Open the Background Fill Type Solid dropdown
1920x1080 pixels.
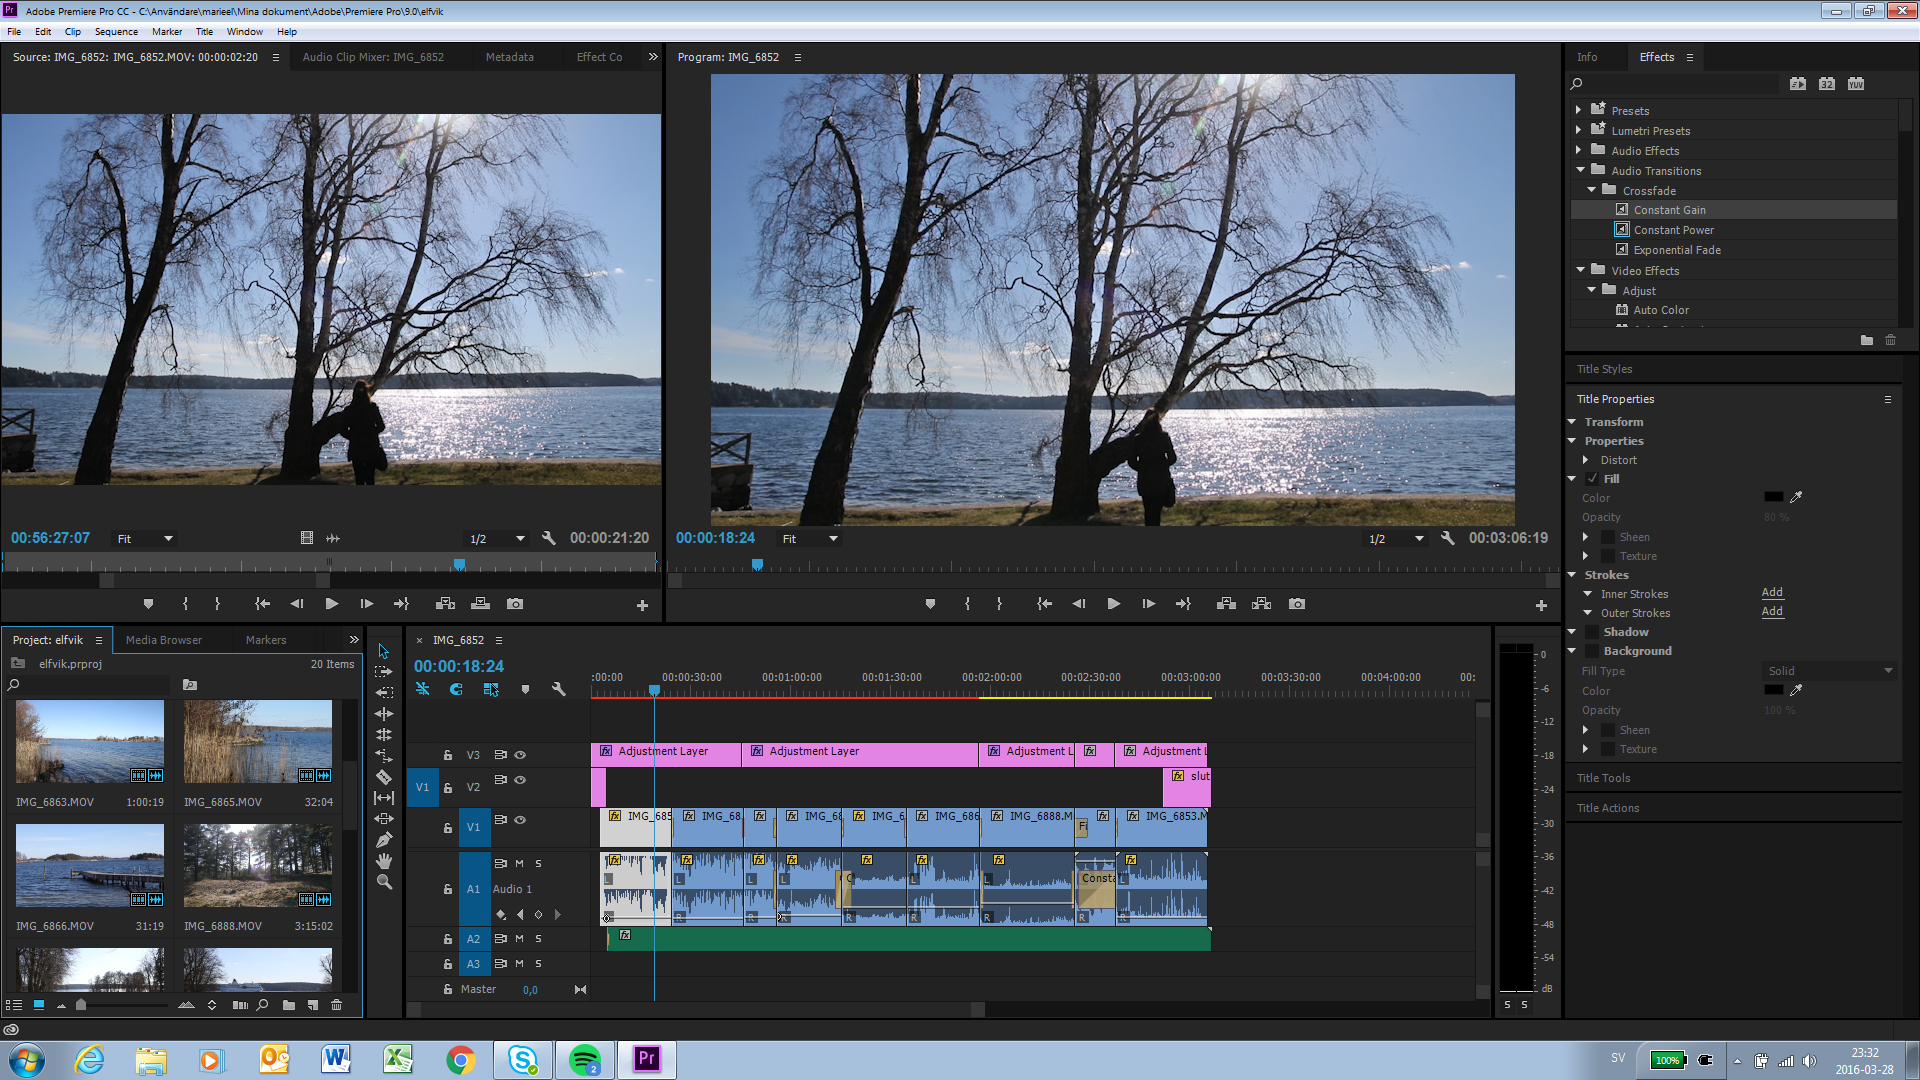point(1830,671)
